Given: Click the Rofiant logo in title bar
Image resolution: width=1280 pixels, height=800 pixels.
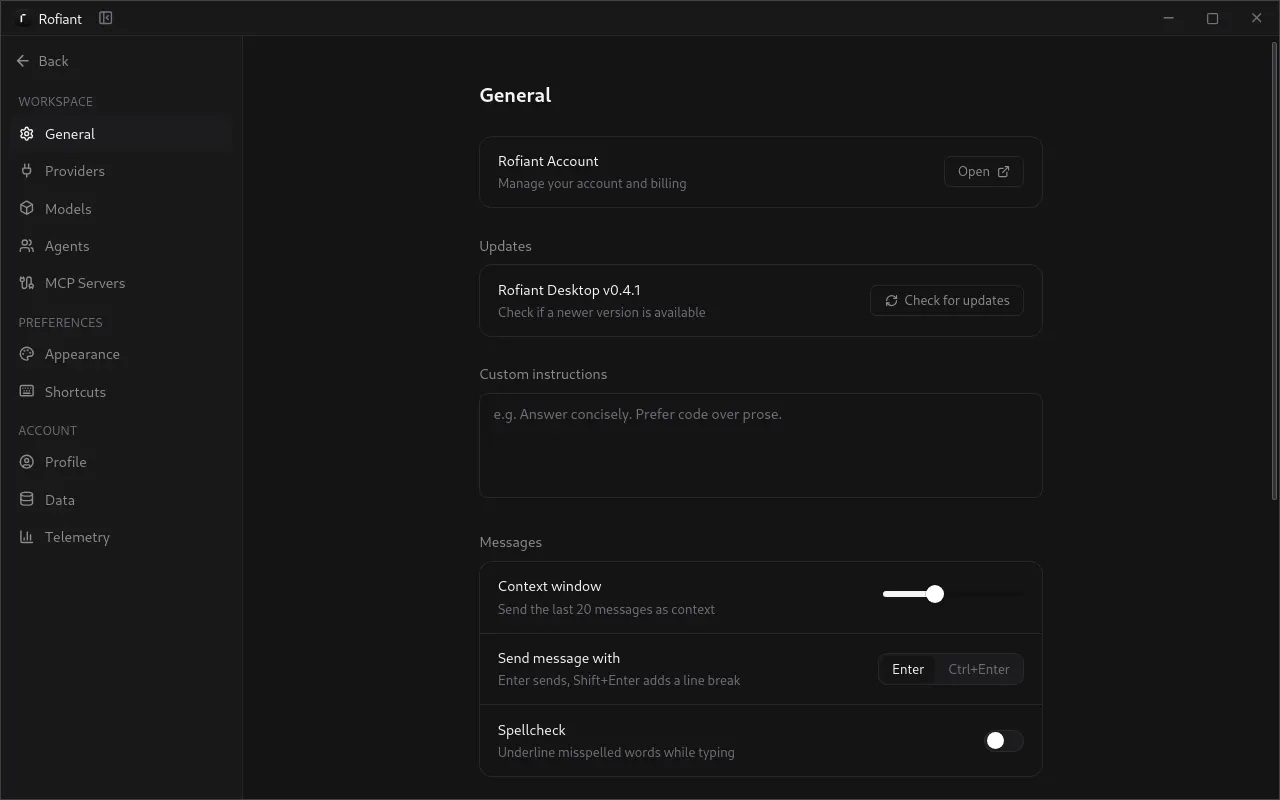Looking at the screenshot, I should tap(22, 18).
